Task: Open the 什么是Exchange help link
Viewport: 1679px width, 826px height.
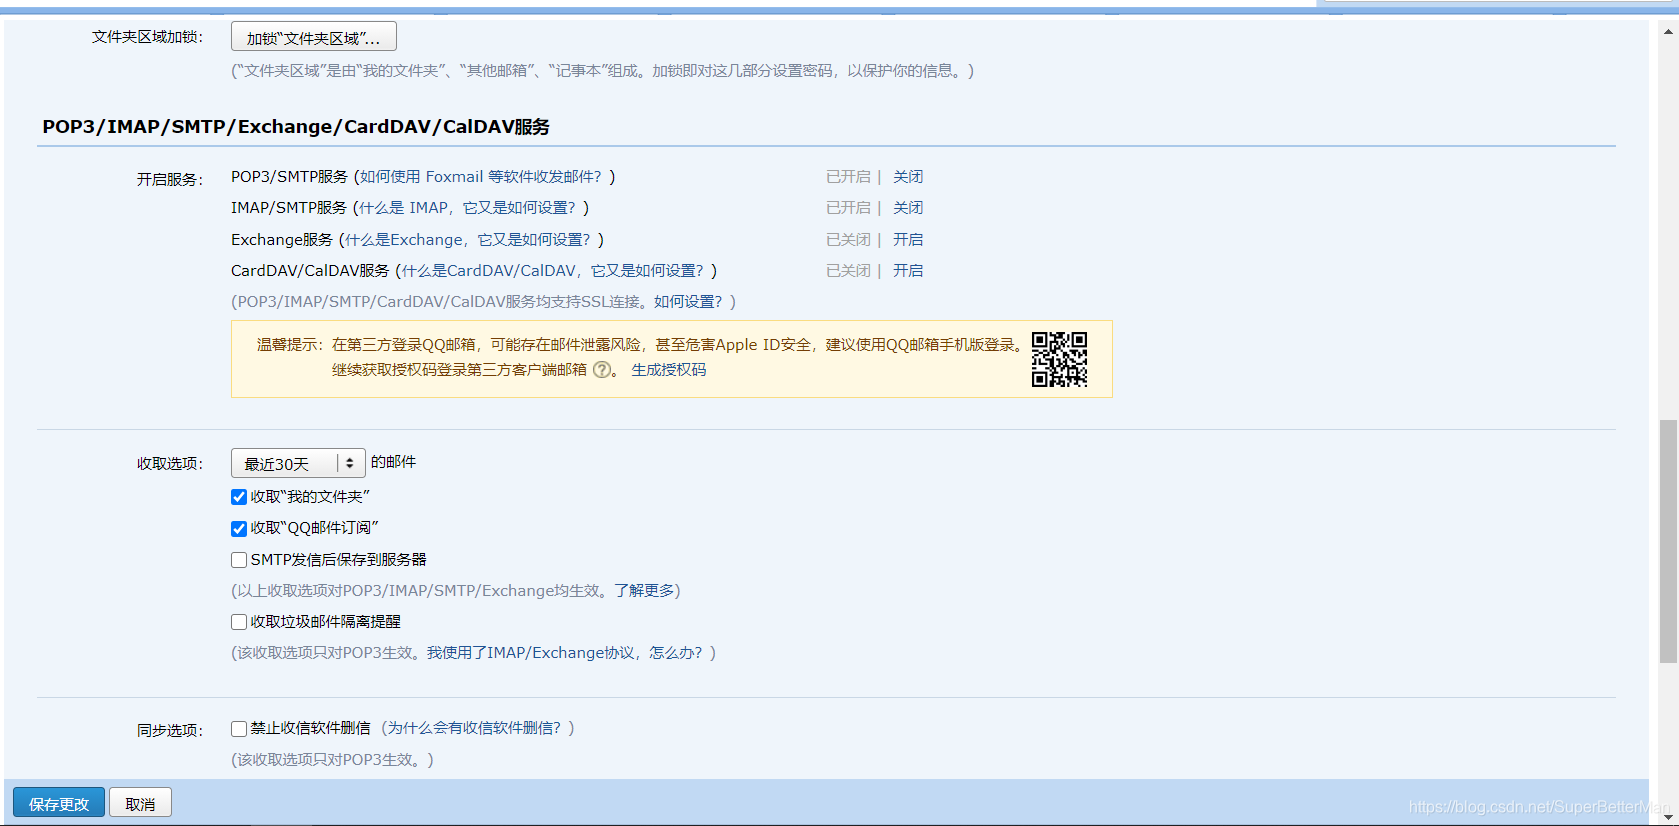Action: (468, 240)
